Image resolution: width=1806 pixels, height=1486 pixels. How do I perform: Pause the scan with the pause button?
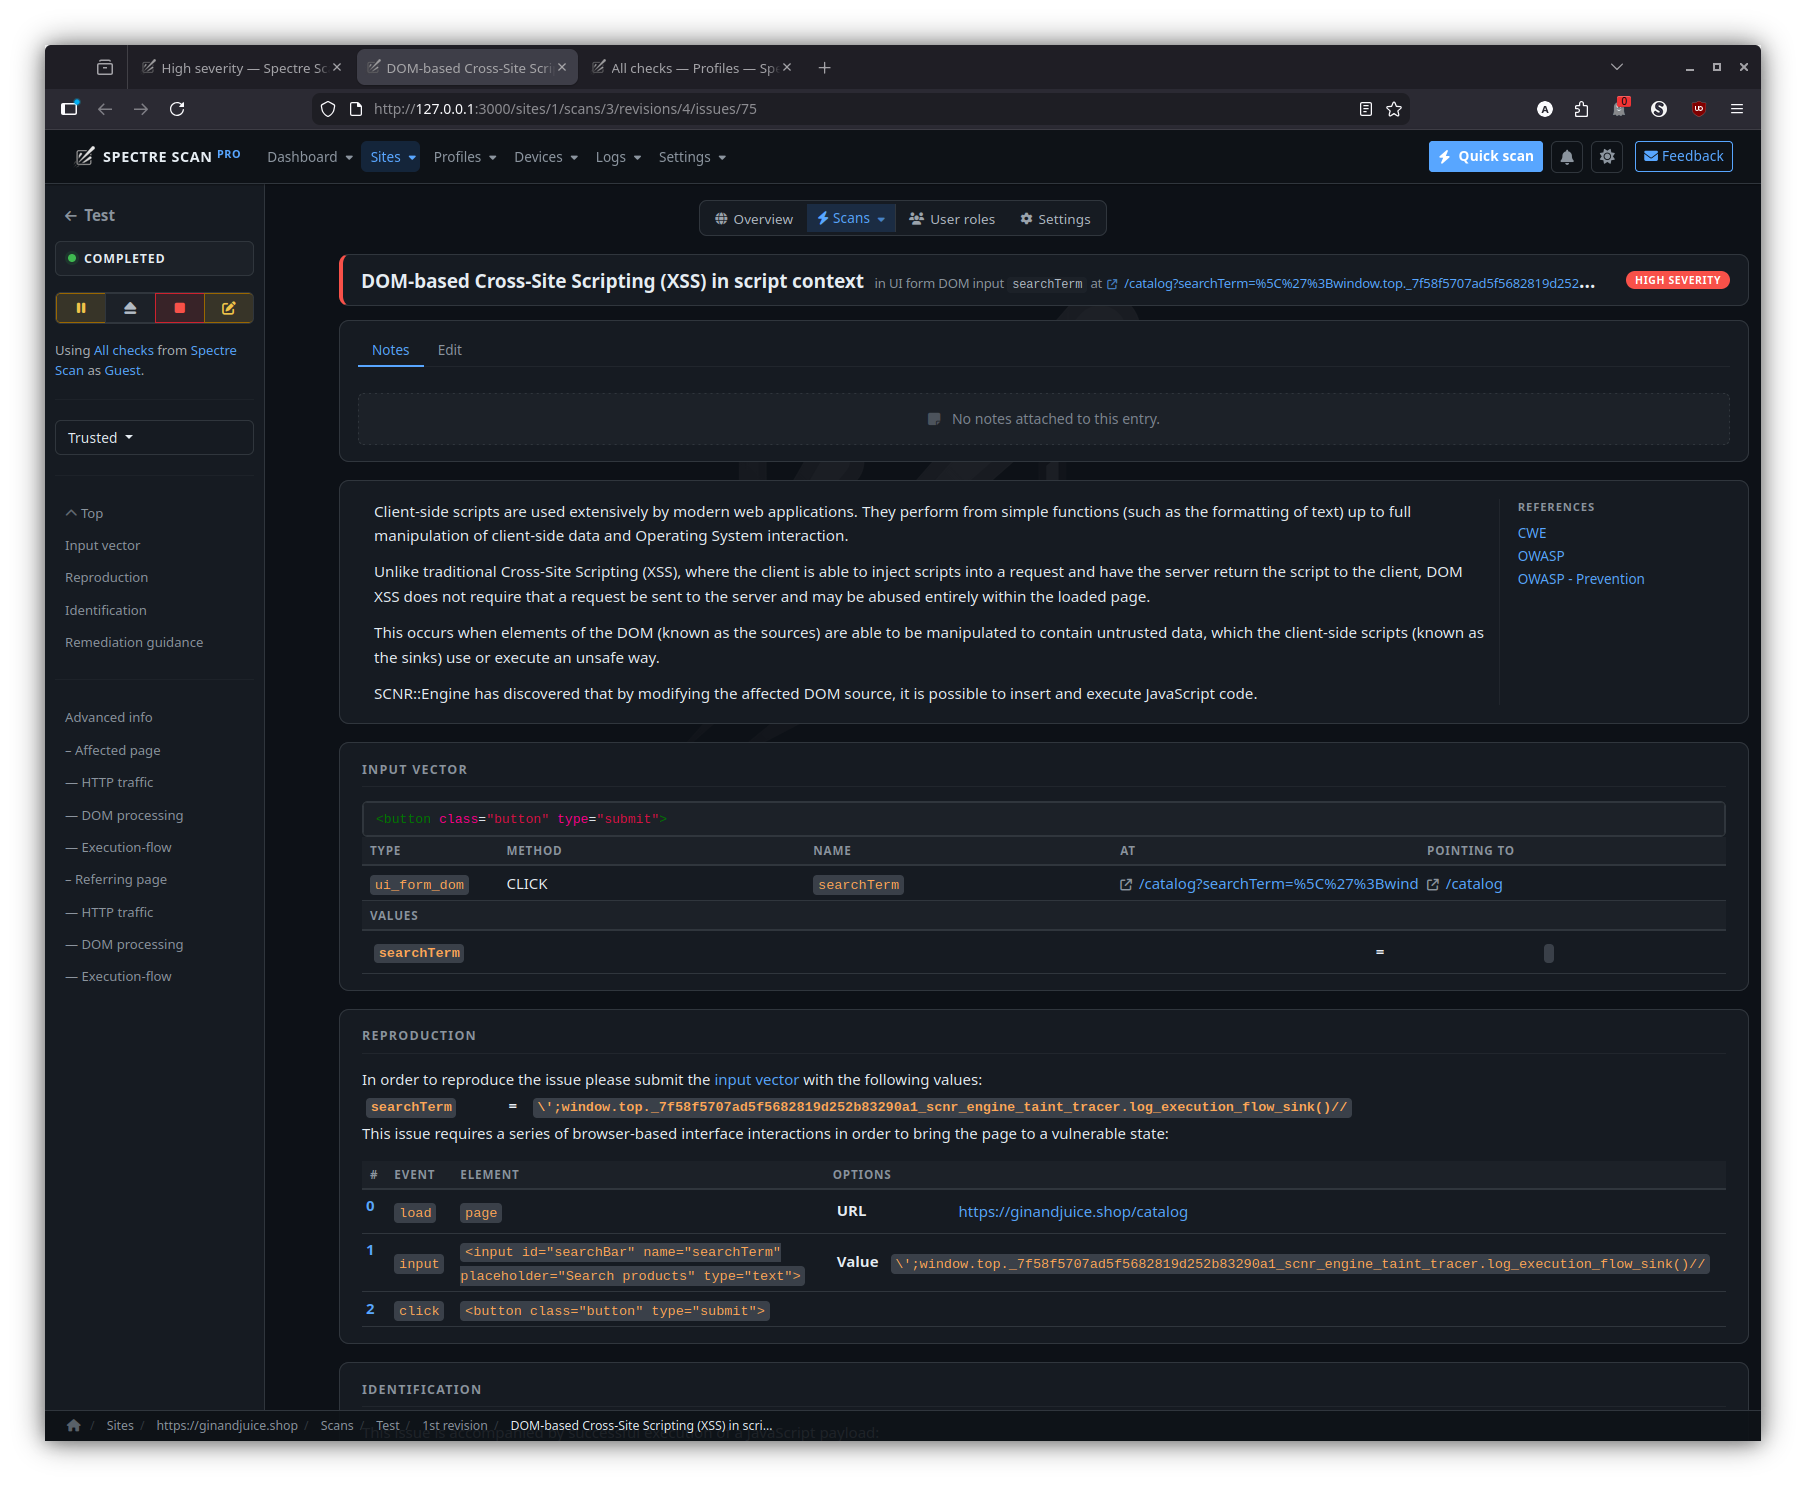81,308
